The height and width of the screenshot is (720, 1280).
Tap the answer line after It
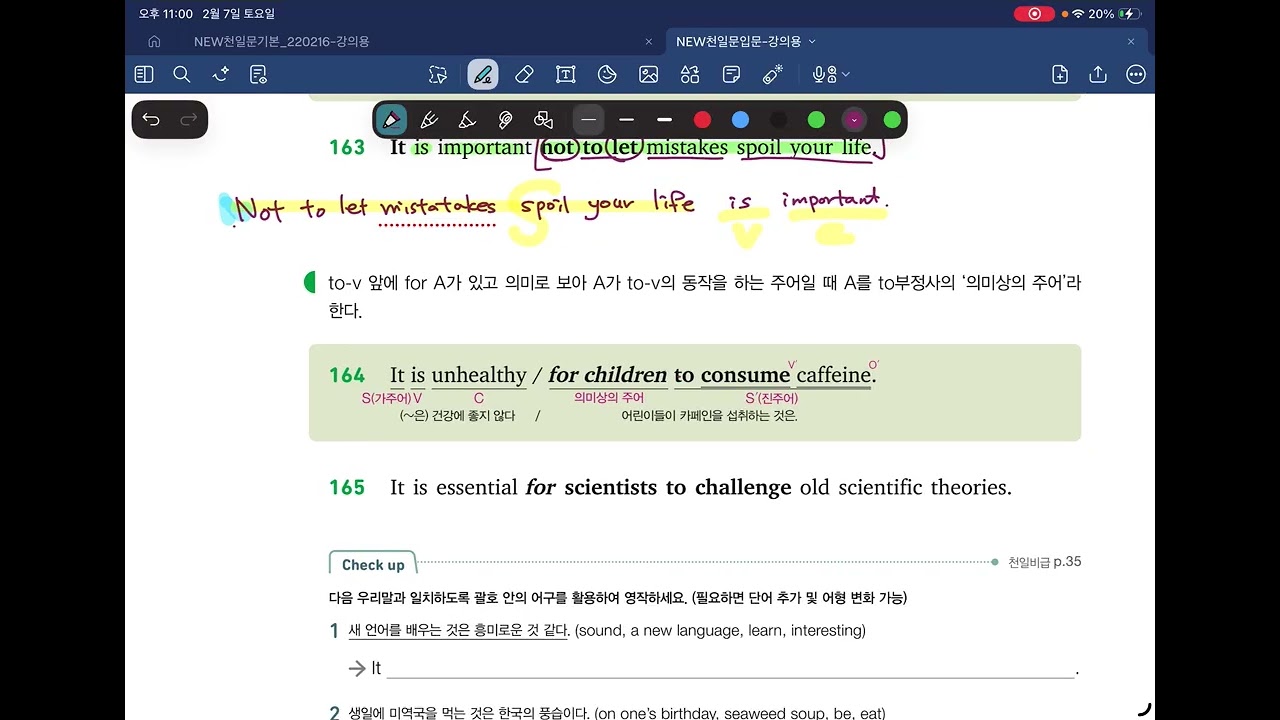730,668
